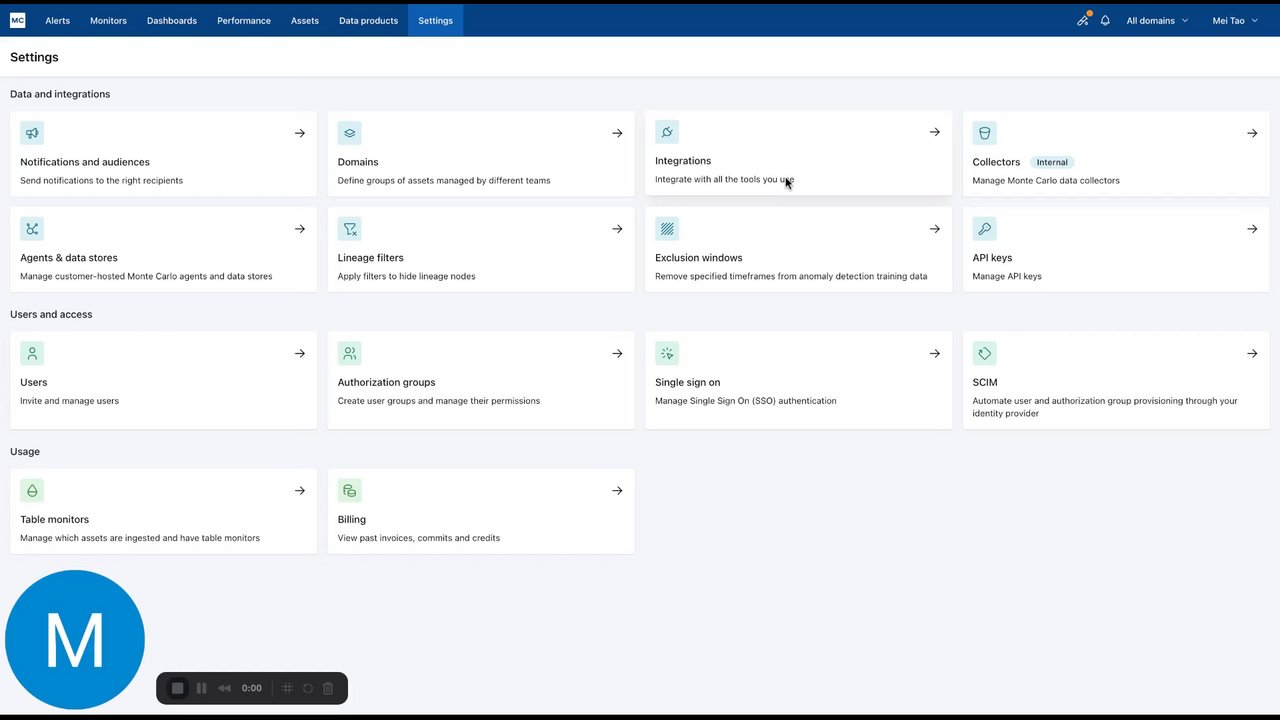Click the arrow on the SCIM card
Image resolution: width=1280 pixels, height=720 pixels.
pyautogui.click(x=1252, y=353)
